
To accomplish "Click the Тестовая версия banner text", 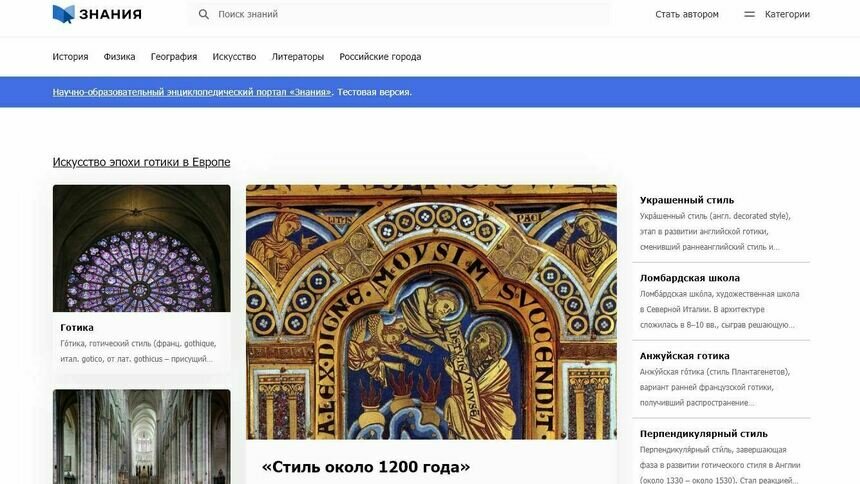I will point(374,92).
